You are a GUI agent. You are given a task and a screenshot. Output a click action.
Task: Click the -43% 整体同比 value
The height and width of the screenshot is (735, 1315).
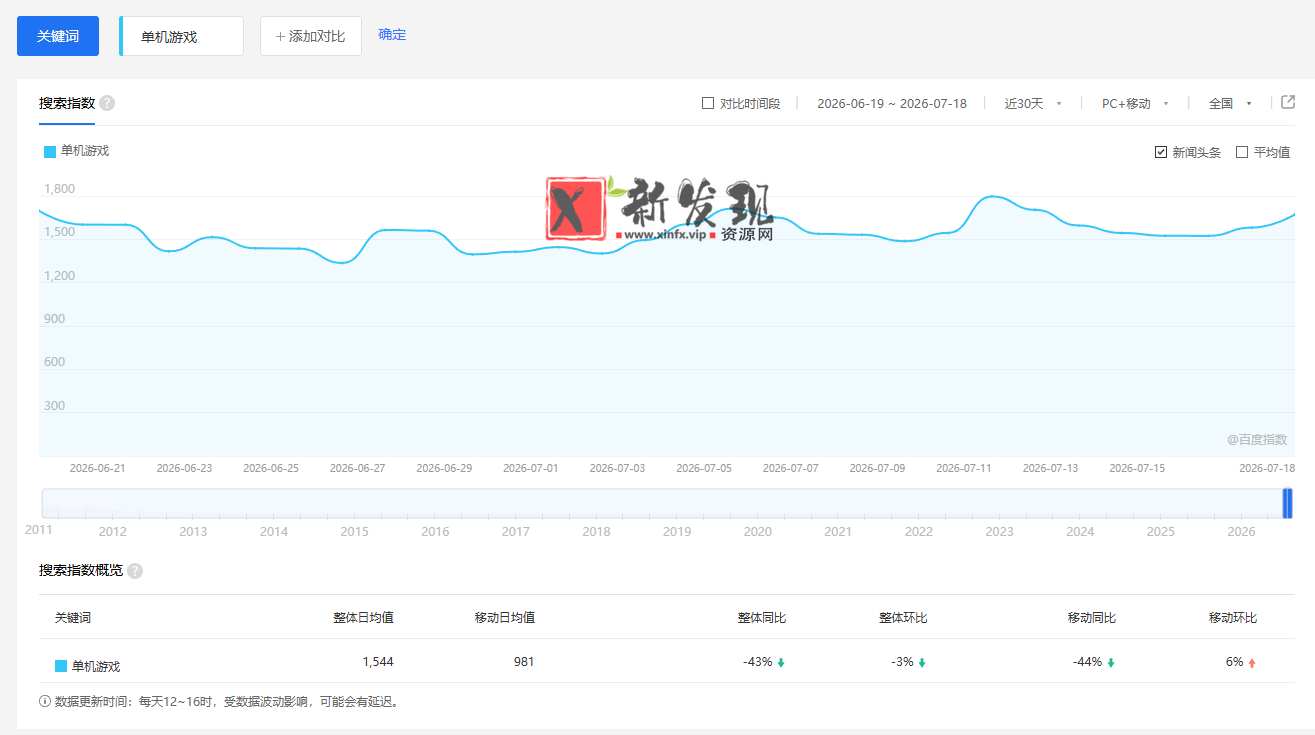[x=757, y=662]
